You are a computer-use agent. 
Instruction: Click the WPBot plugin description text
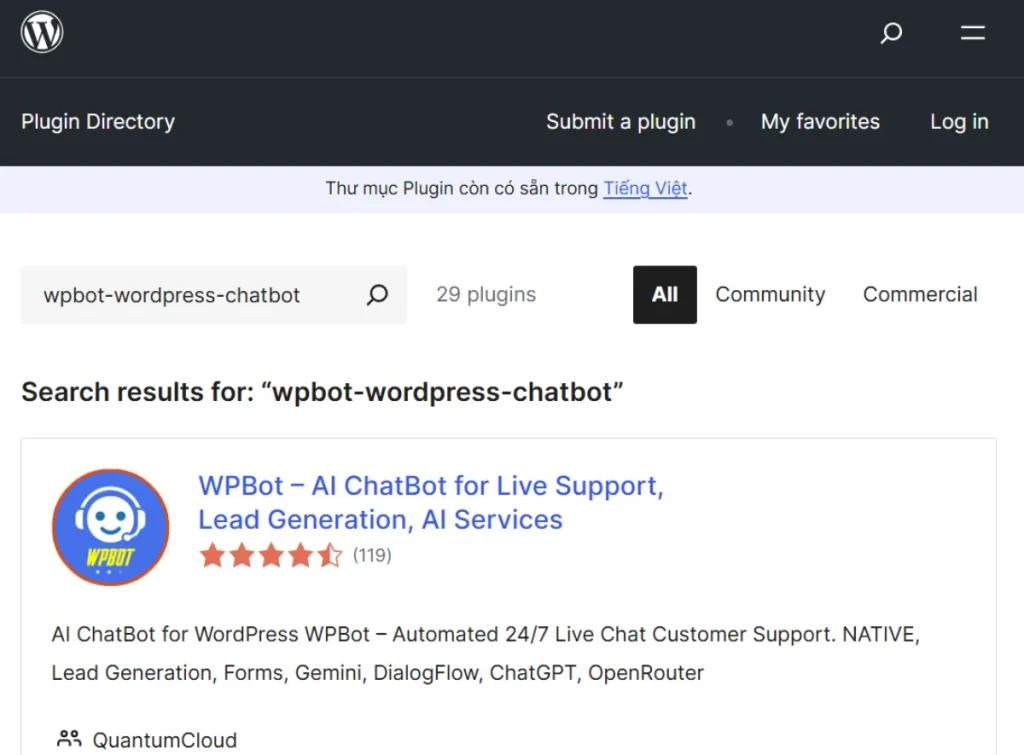tap(485, 653)
